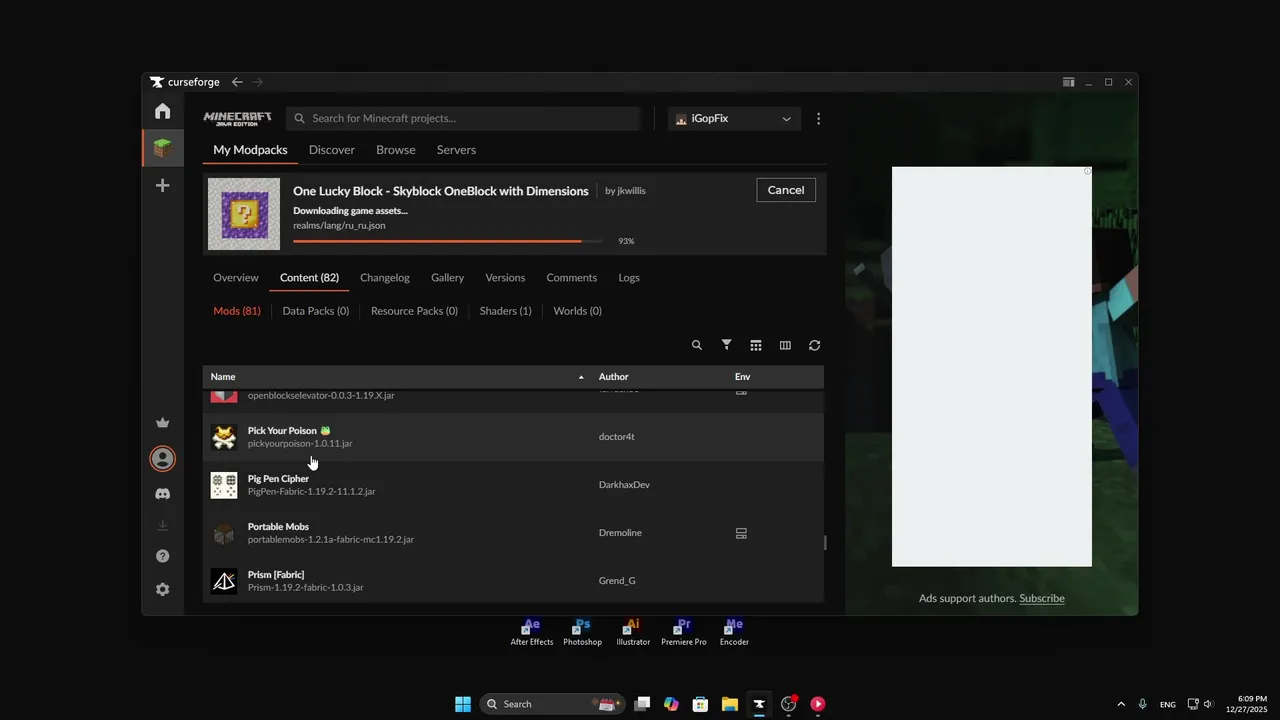Open the iGopFix profile dropdown
The image size is (1280, 720).
click(x=734, y=118)
